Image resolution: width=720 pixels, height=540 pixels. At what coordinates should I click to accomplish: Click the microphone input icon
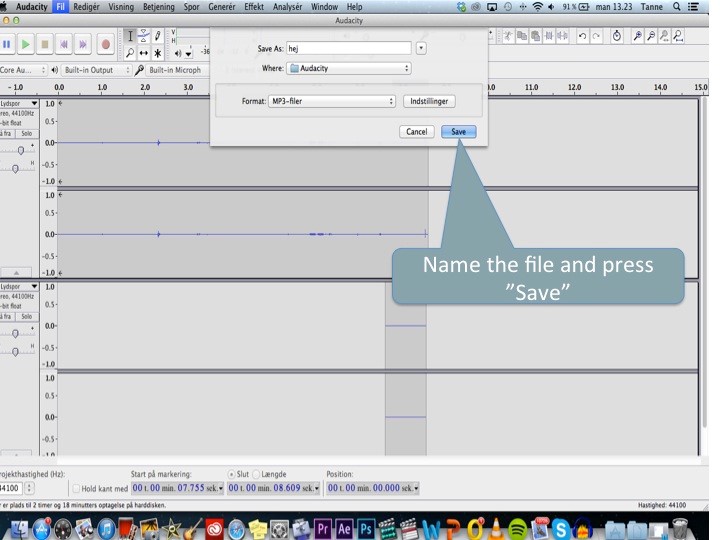(139, 70)
